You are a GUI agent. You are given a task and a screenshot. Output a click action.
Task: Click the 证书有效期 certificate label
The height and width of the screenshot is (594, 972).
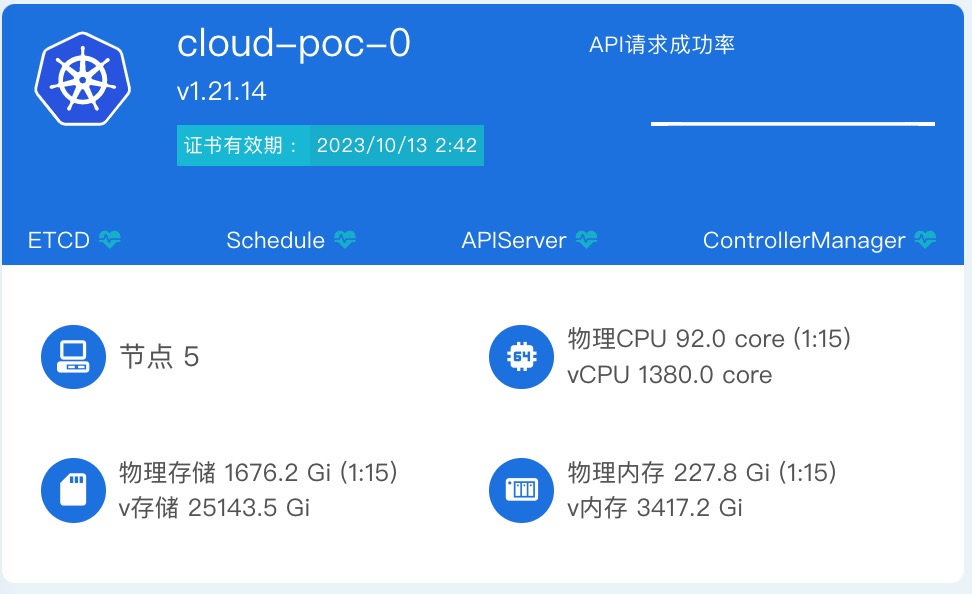tap(242, 146)
